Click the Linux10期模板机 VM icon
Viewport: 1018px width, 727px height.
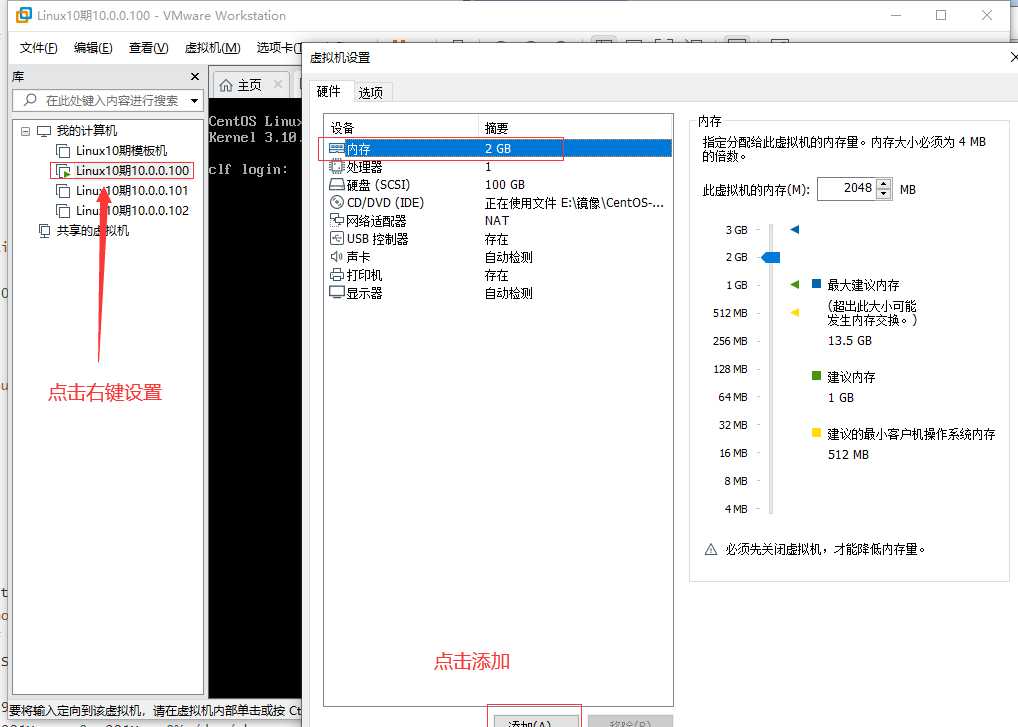click(63, 151)
